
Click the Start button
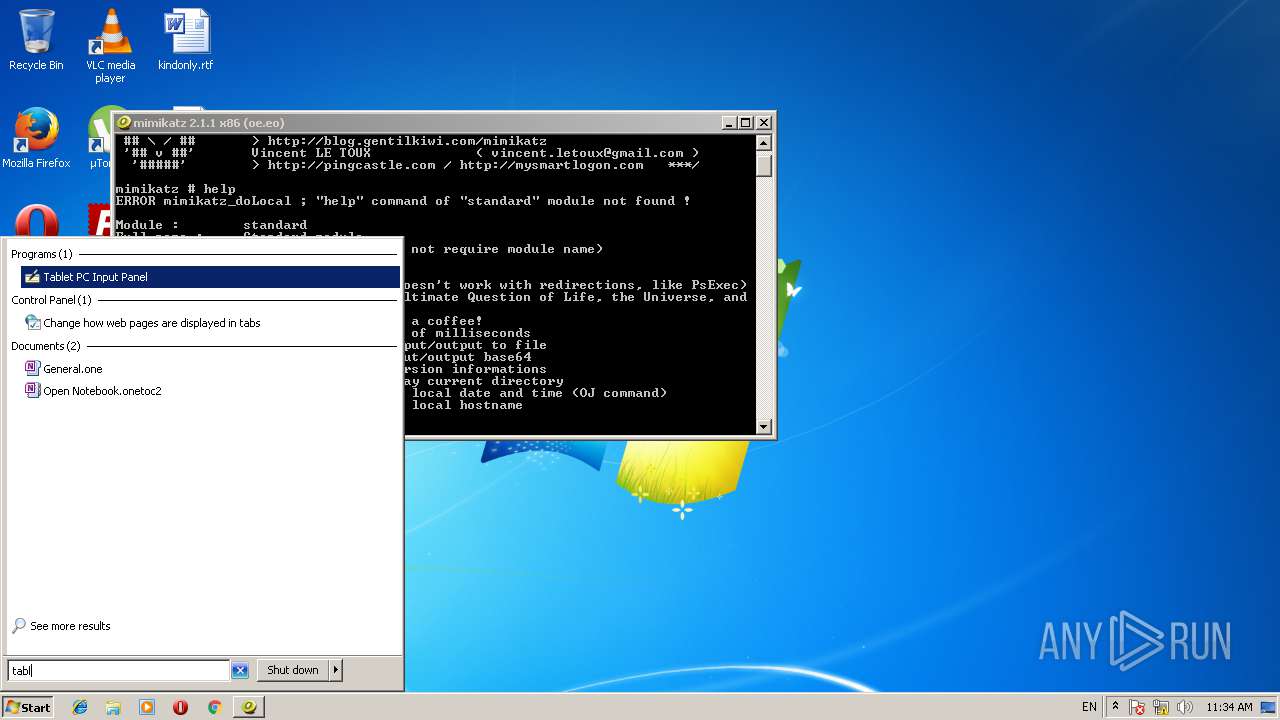pyautogui.click(x=28, y=707)
